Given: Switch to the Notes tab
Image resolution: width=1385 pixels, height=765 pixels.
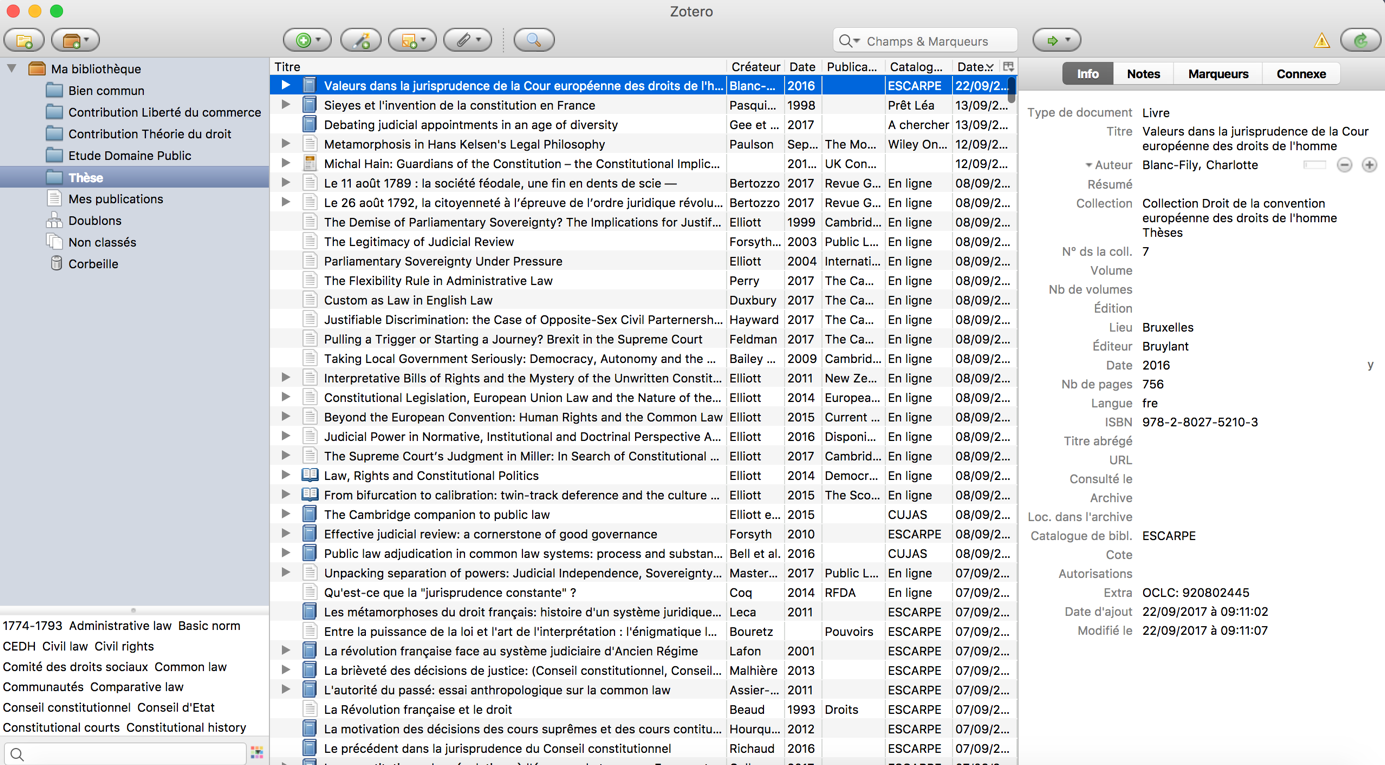Looking at the screenshot, I should coord(1143,74).
